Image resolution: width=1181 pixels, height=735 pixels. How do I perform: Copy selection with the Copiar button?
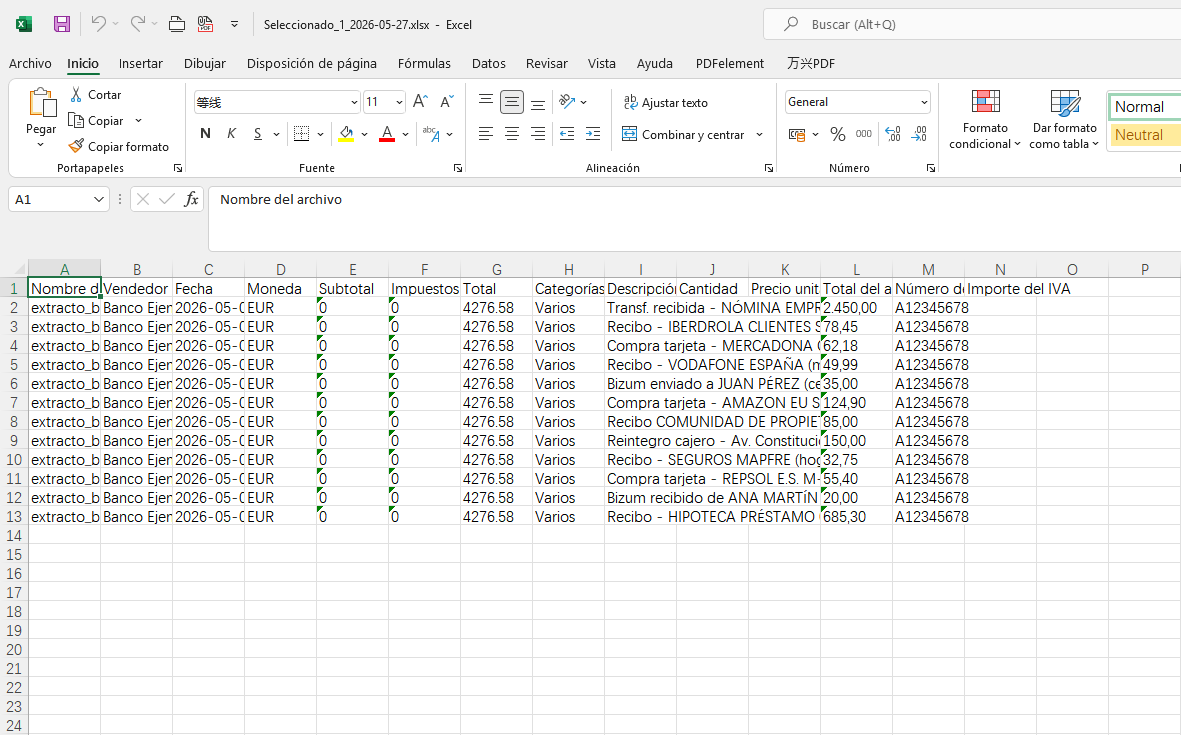click(x=96, y=120)
